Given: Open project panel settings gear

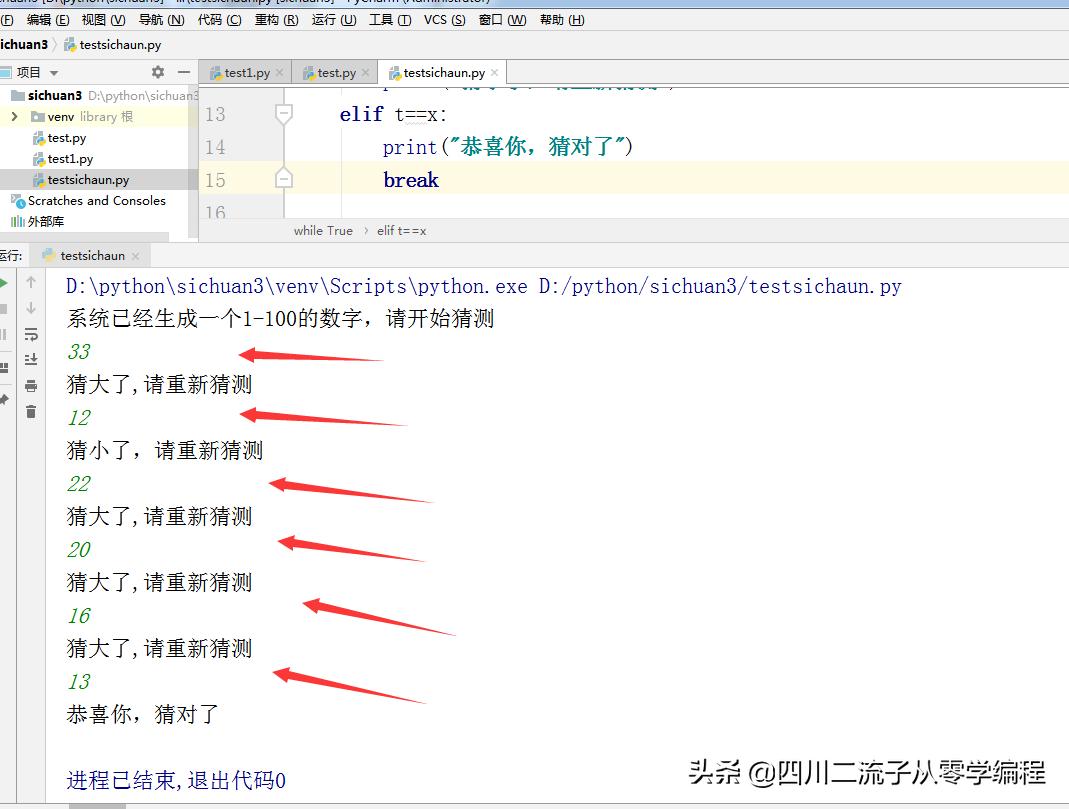Looking at the screenshot, I should tap(157, 72).
